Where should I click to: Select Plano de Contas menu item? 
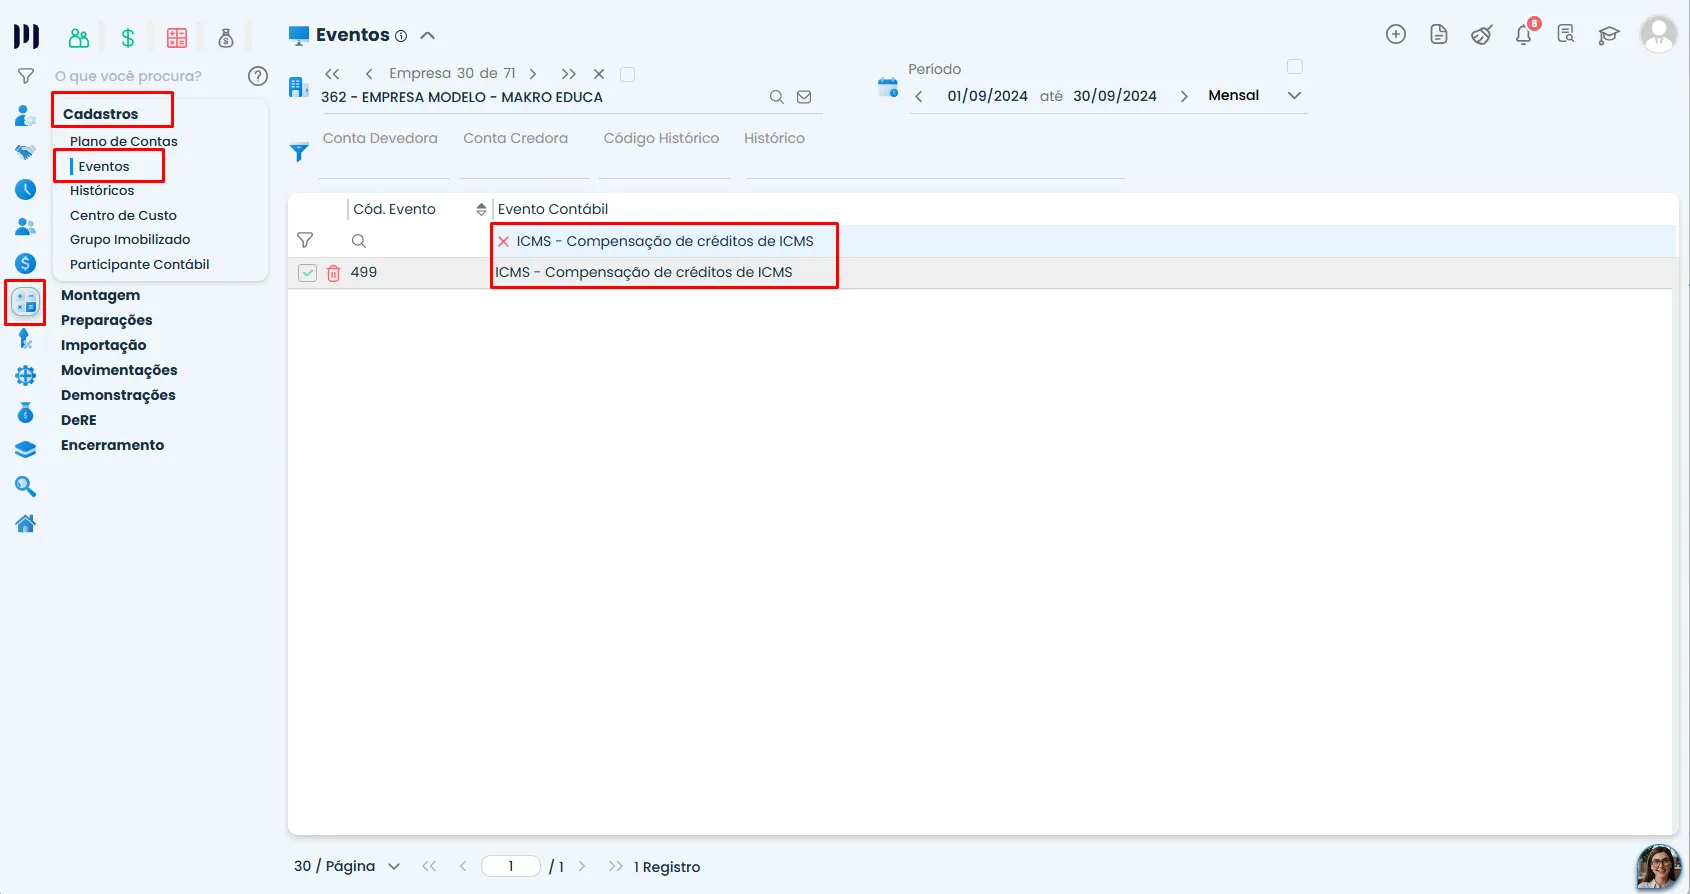click(x=124, y=142)
